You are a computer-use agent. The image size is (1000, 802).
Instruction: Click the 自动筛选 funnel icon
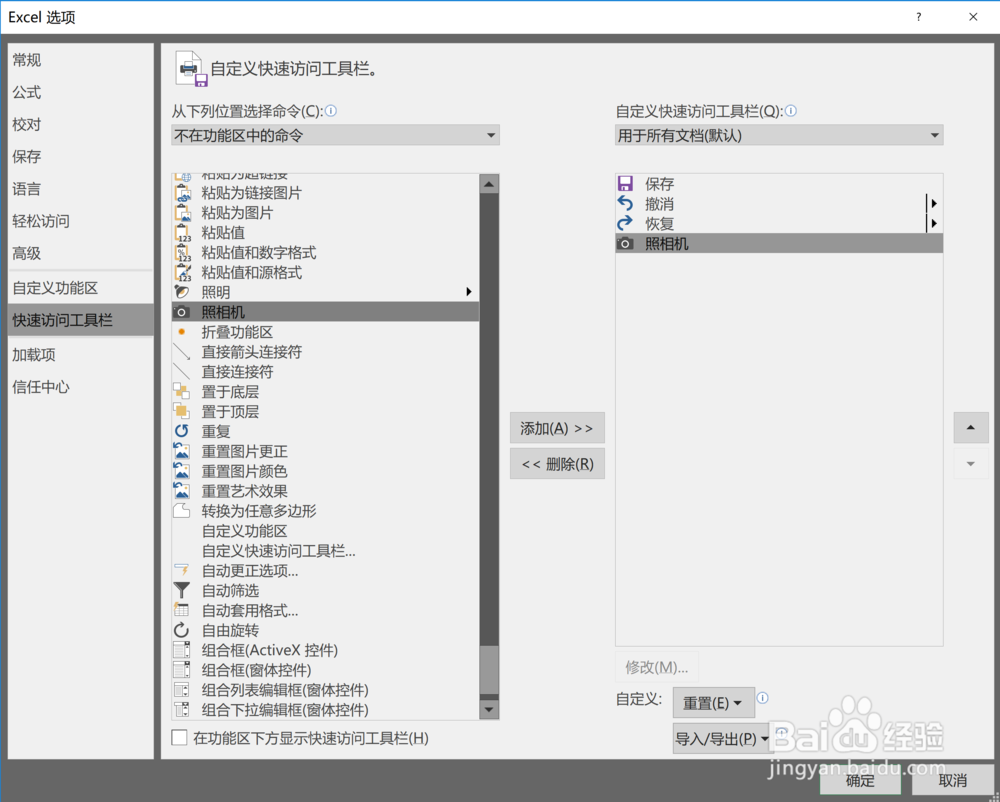pos(182,590)
